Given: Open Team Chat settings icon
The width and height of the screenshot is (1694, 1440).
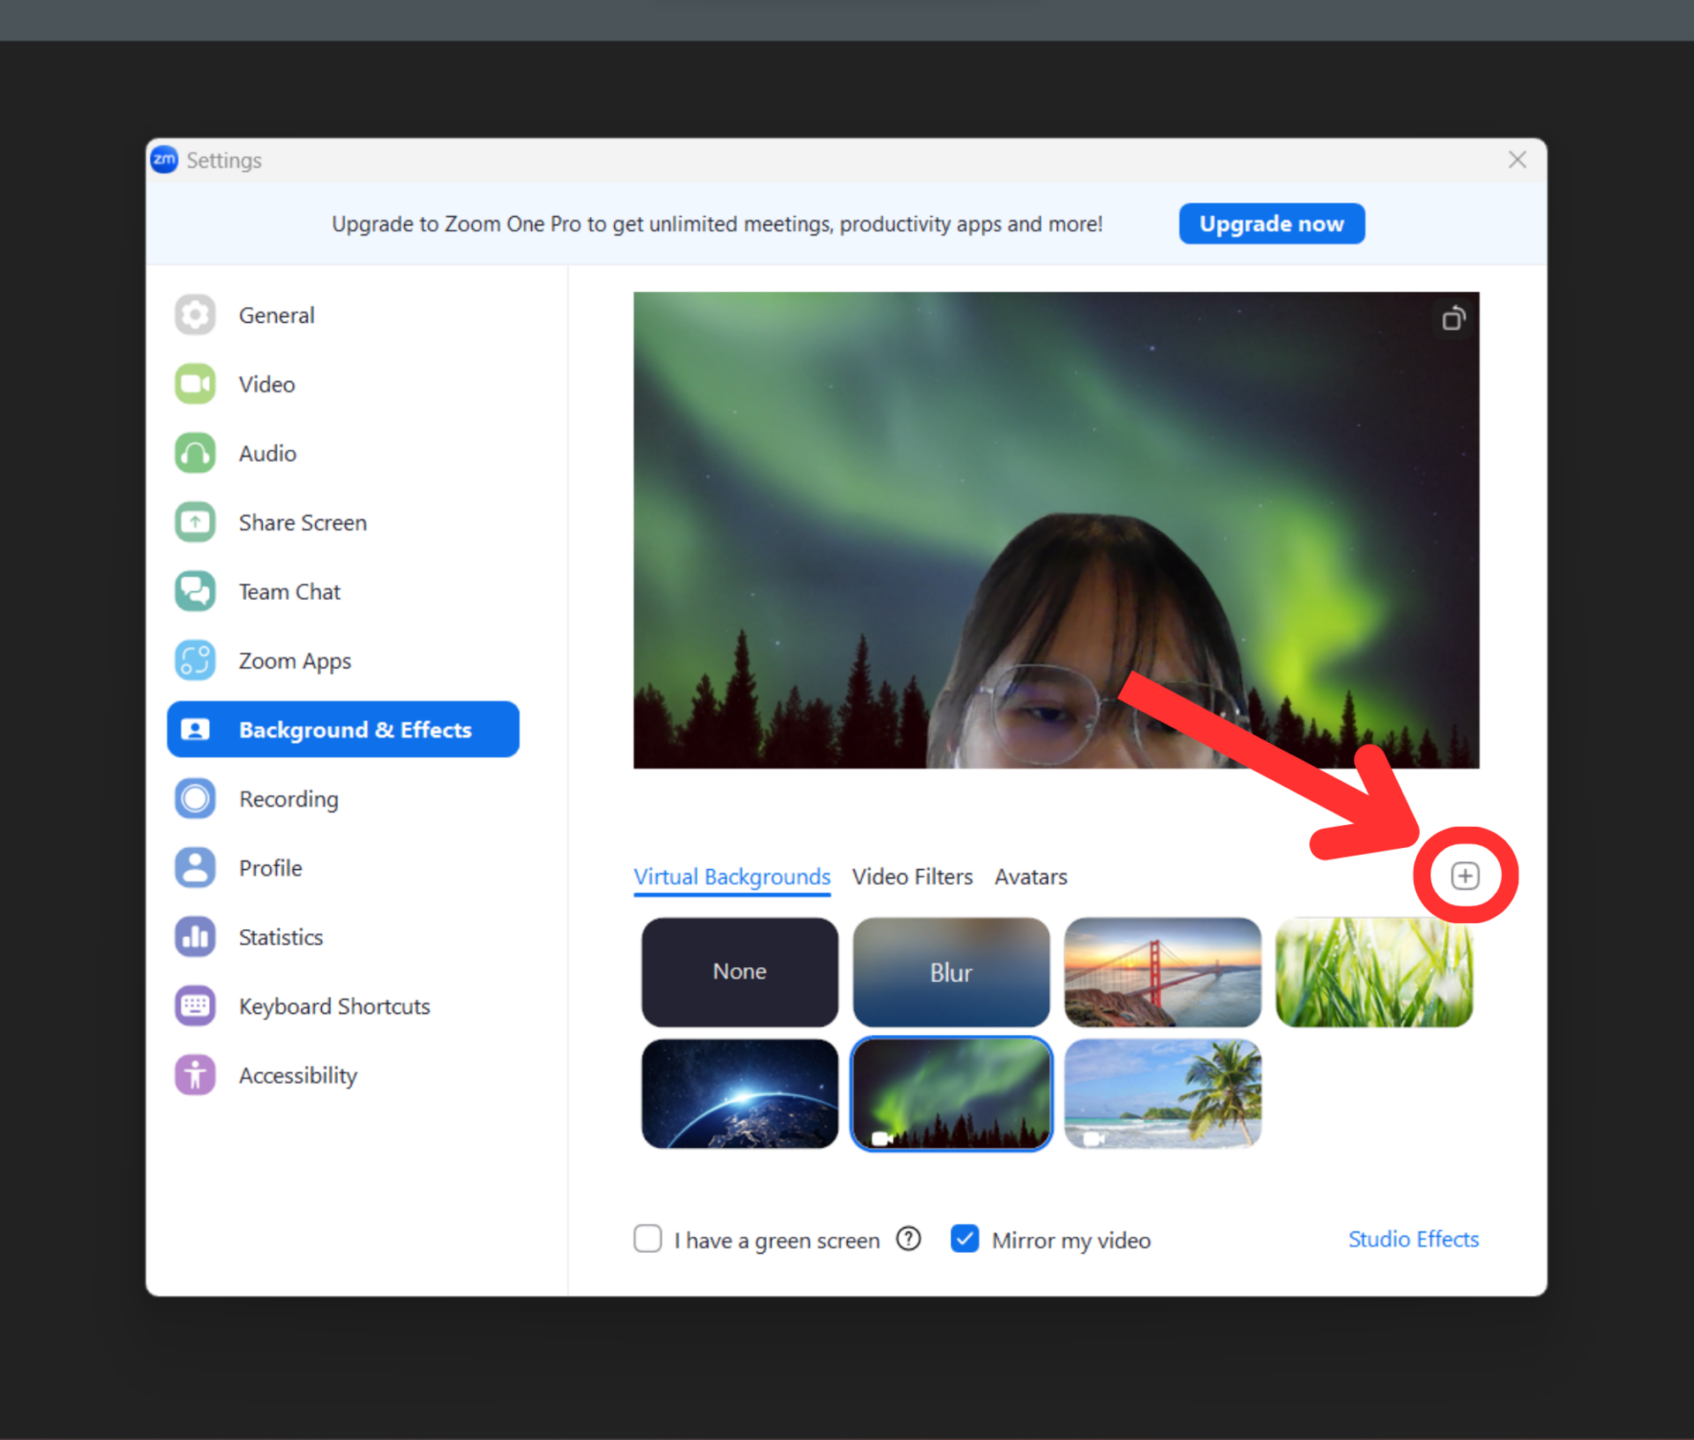Looking at the screenshot, I should (x=195, y=591).
